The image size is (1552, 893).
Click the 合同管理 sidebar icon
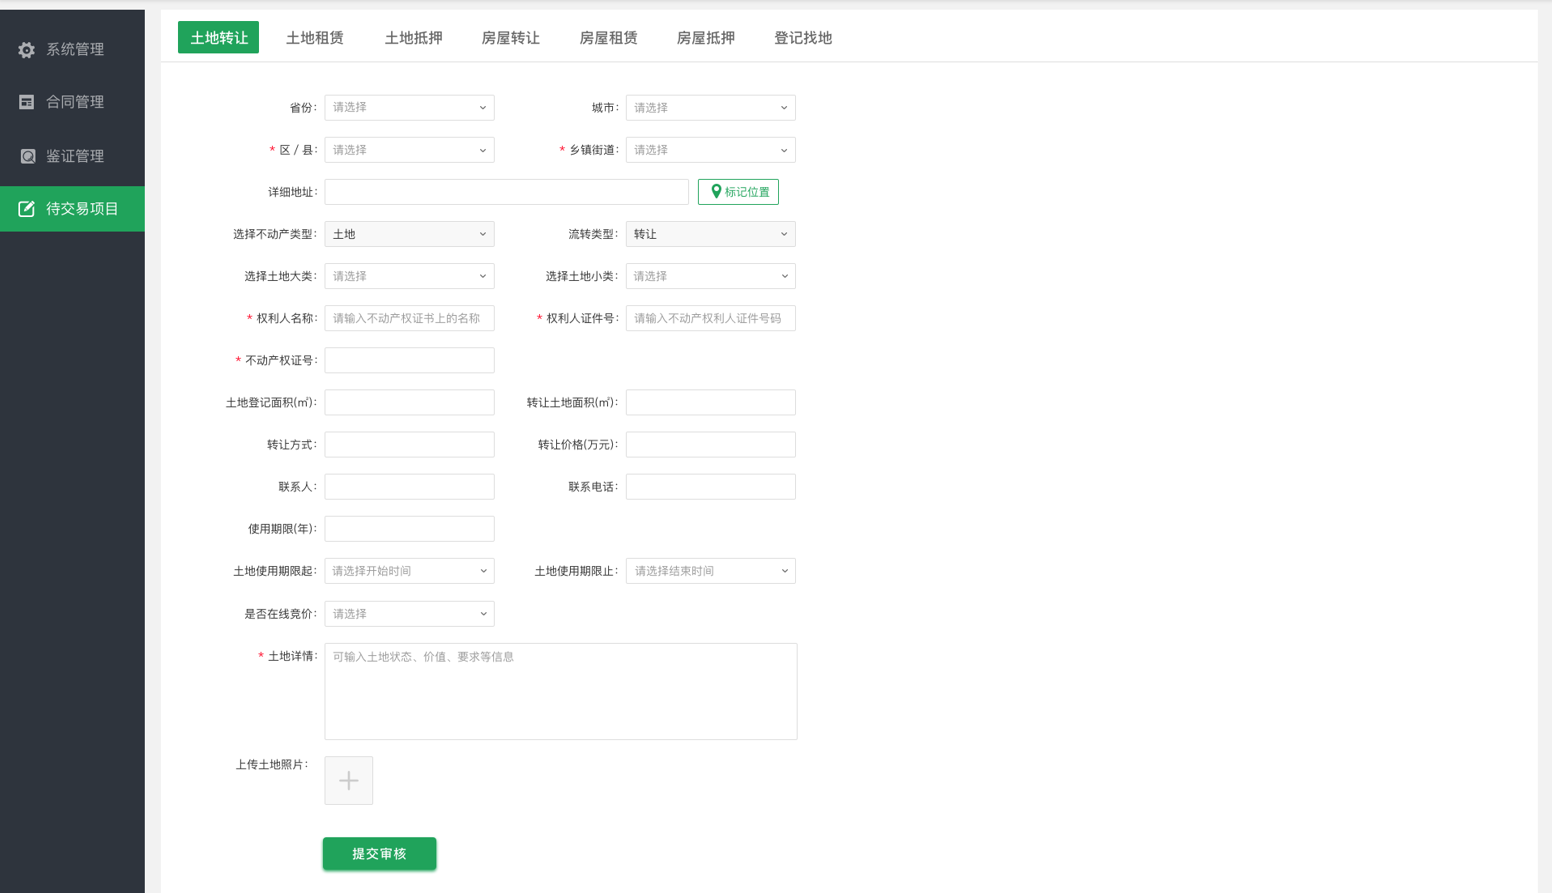tap(27, 102)
